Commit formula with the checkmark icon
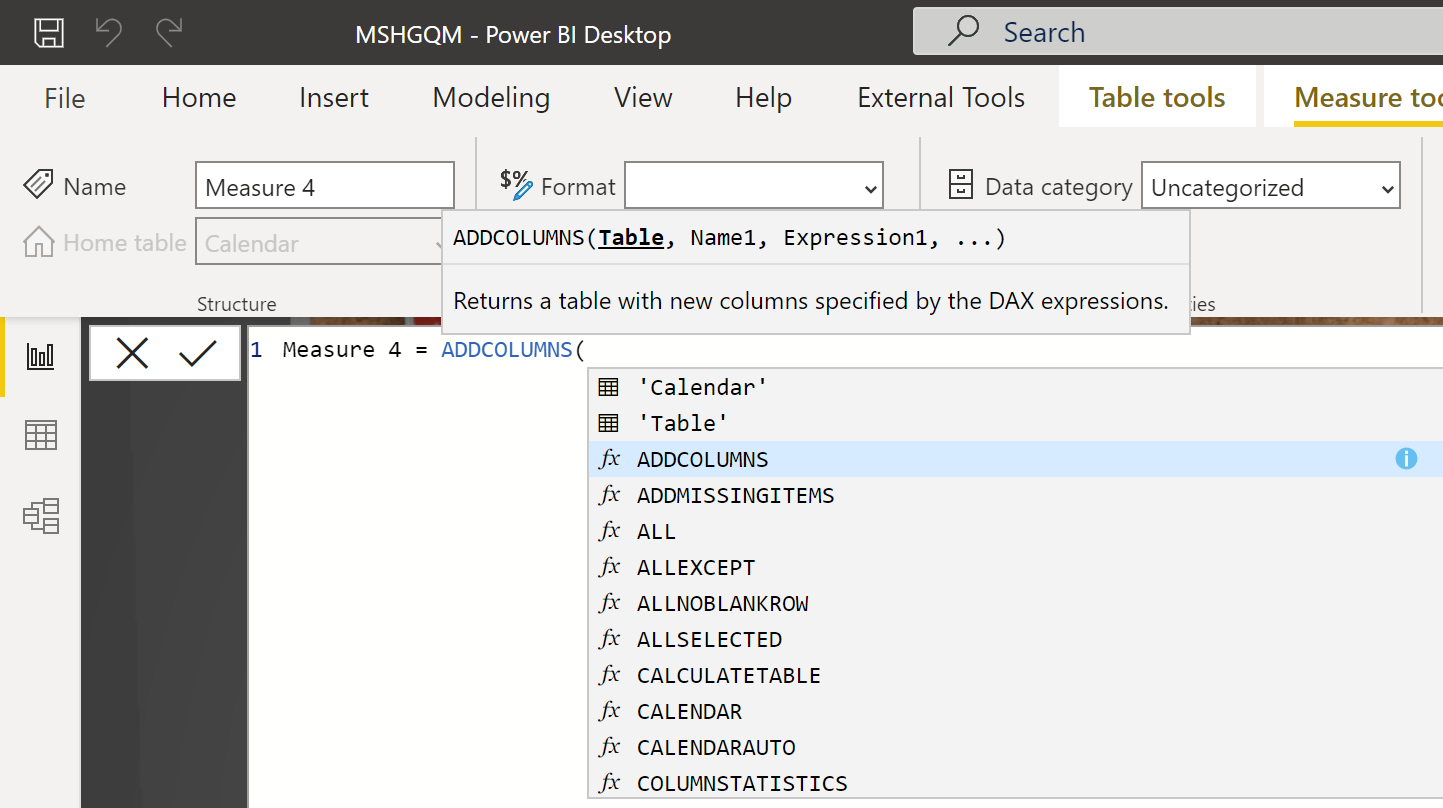The height and width of the screenshot is (808, 1443). tap(198, 353)
